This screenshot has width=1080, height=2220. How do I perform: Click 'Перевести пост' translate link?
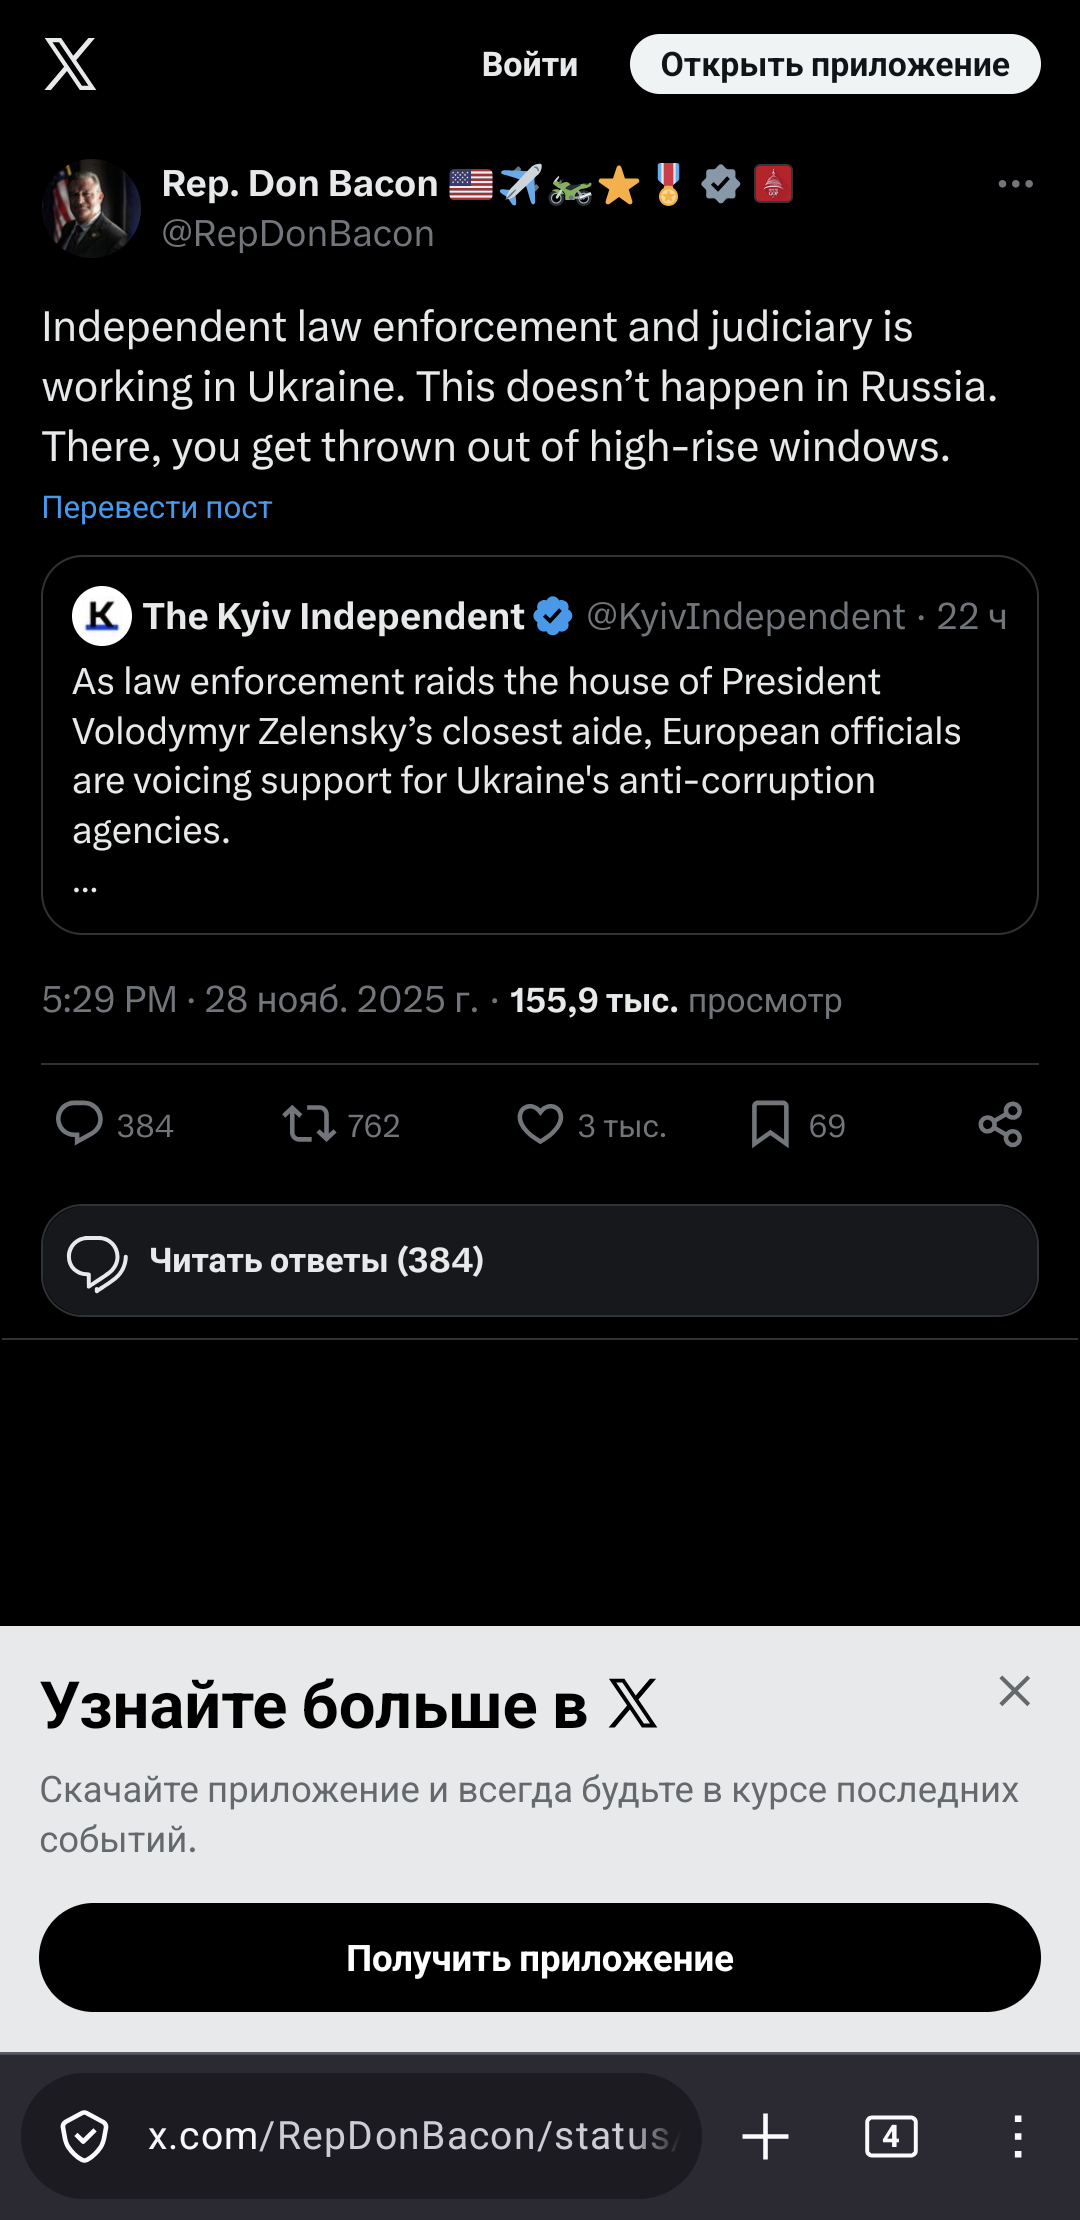click(157, 508)
